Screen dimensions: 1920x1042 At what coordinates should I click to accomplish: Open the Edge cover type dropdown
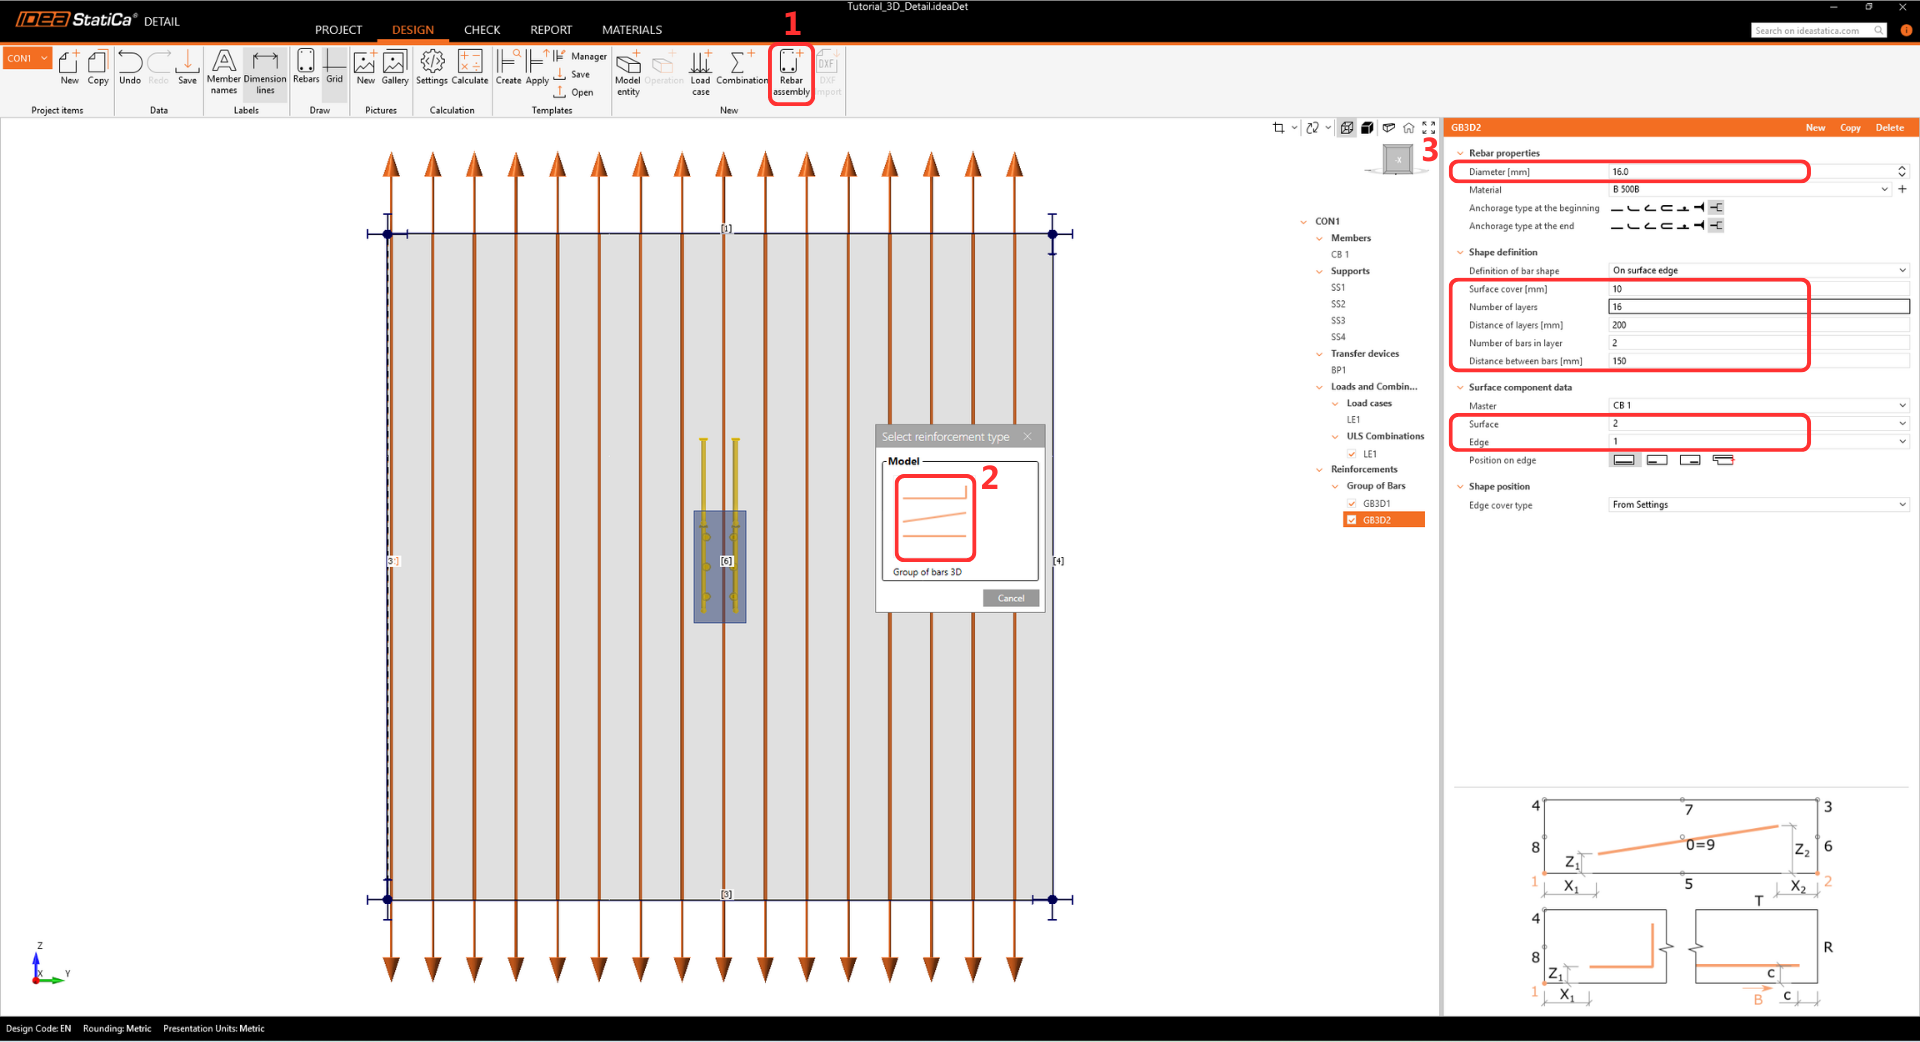tap(1758, 505)
